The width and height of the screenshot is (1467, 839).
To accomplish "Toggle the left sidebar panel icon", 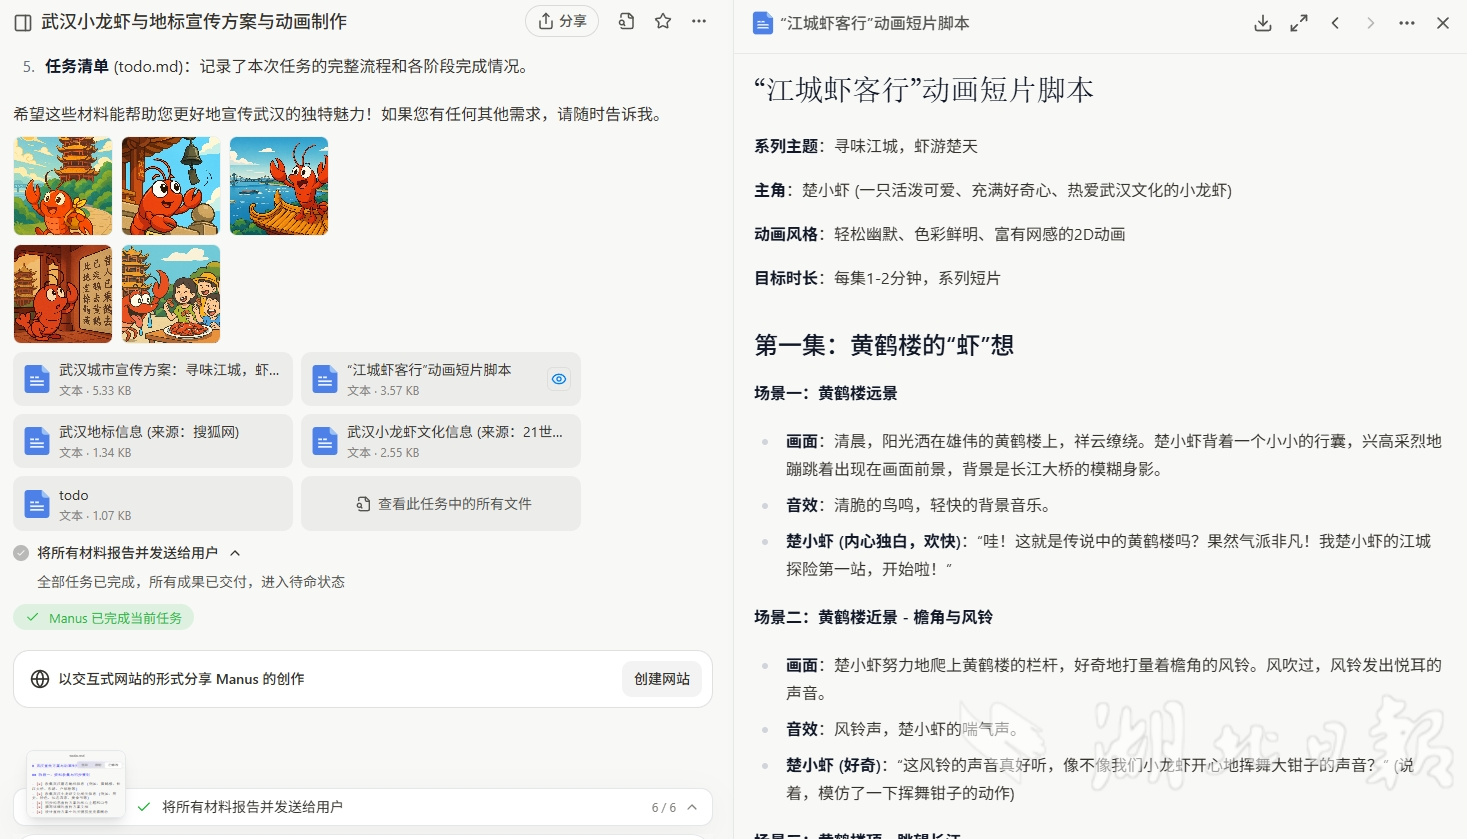I will [x=23, y=22].
